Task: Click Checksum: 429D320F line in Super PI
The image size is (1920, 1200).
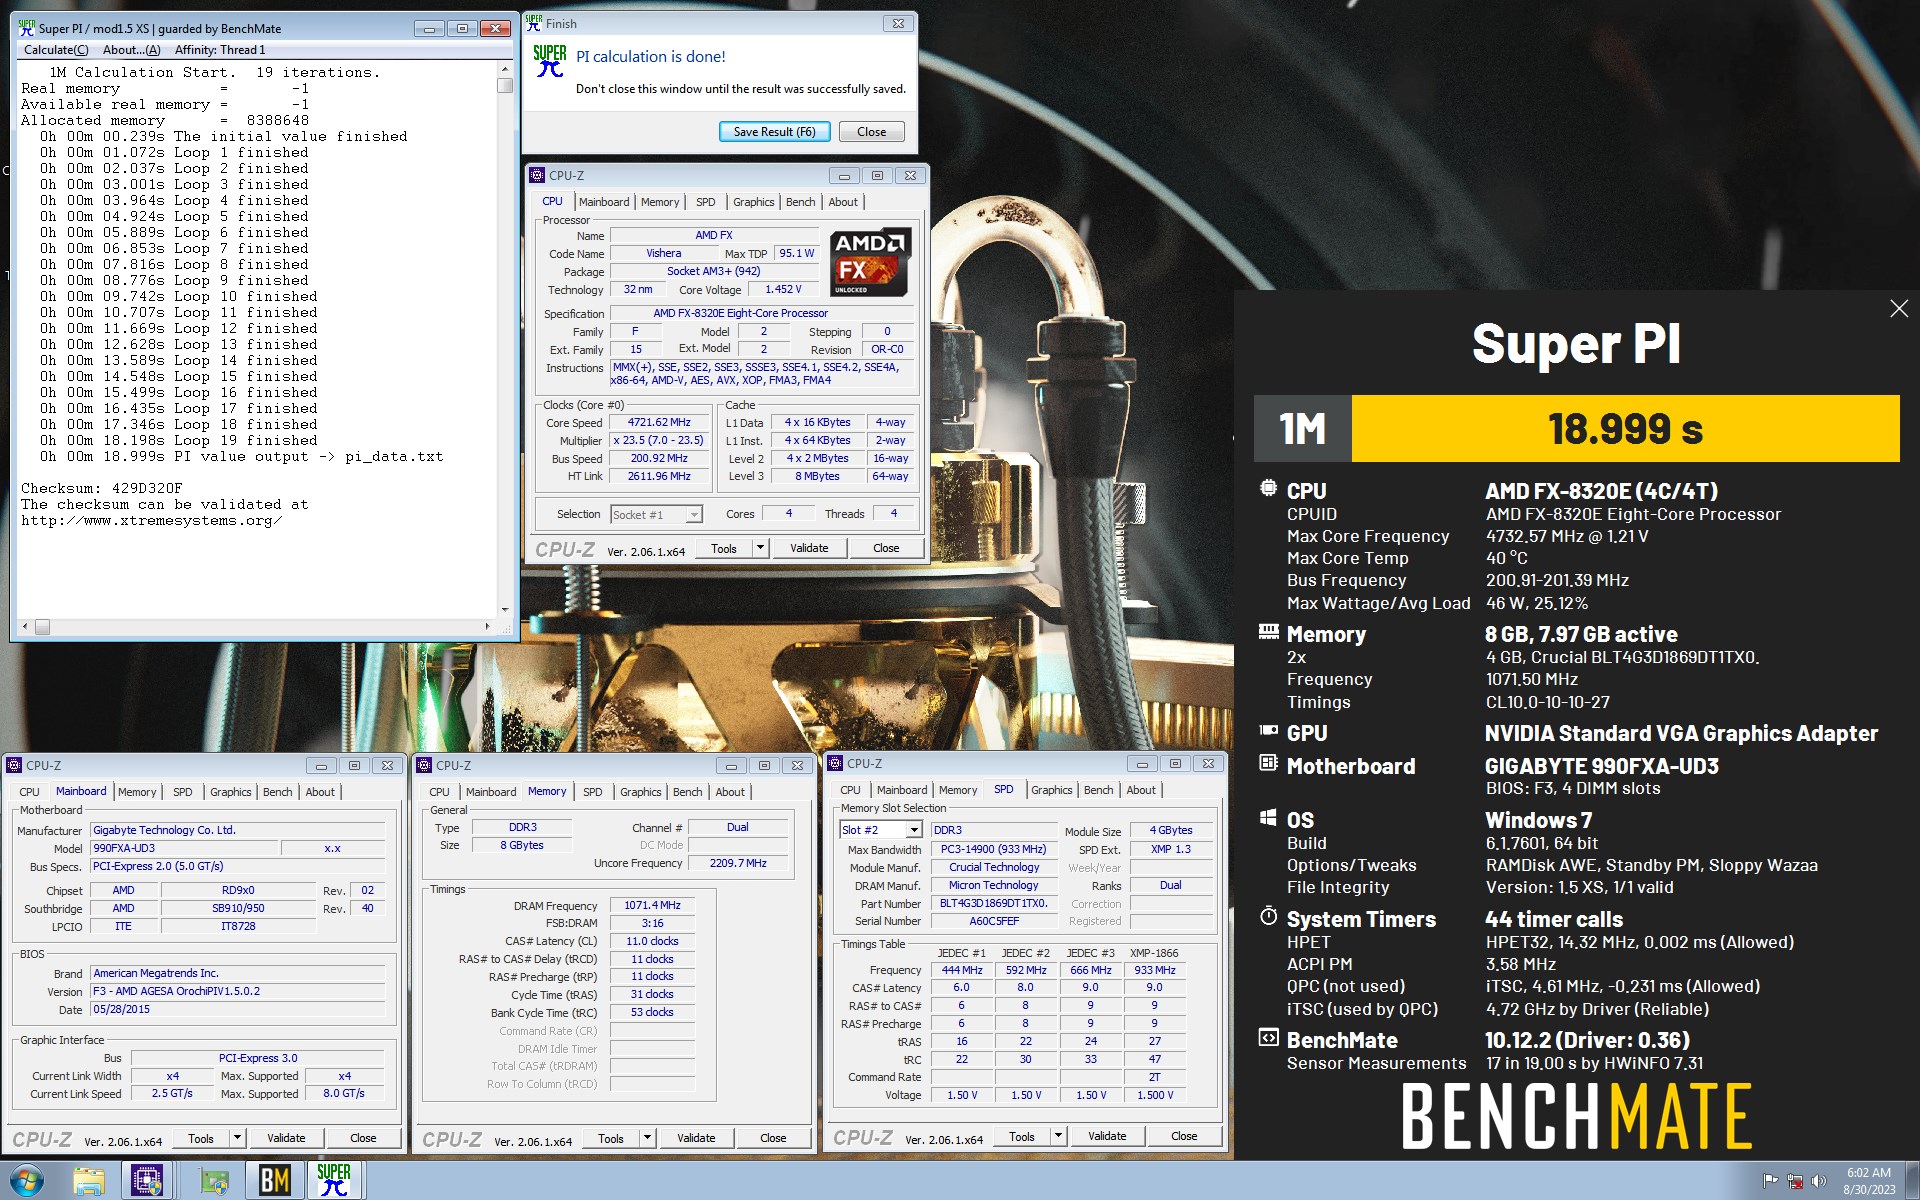Action: coord(102,488)
